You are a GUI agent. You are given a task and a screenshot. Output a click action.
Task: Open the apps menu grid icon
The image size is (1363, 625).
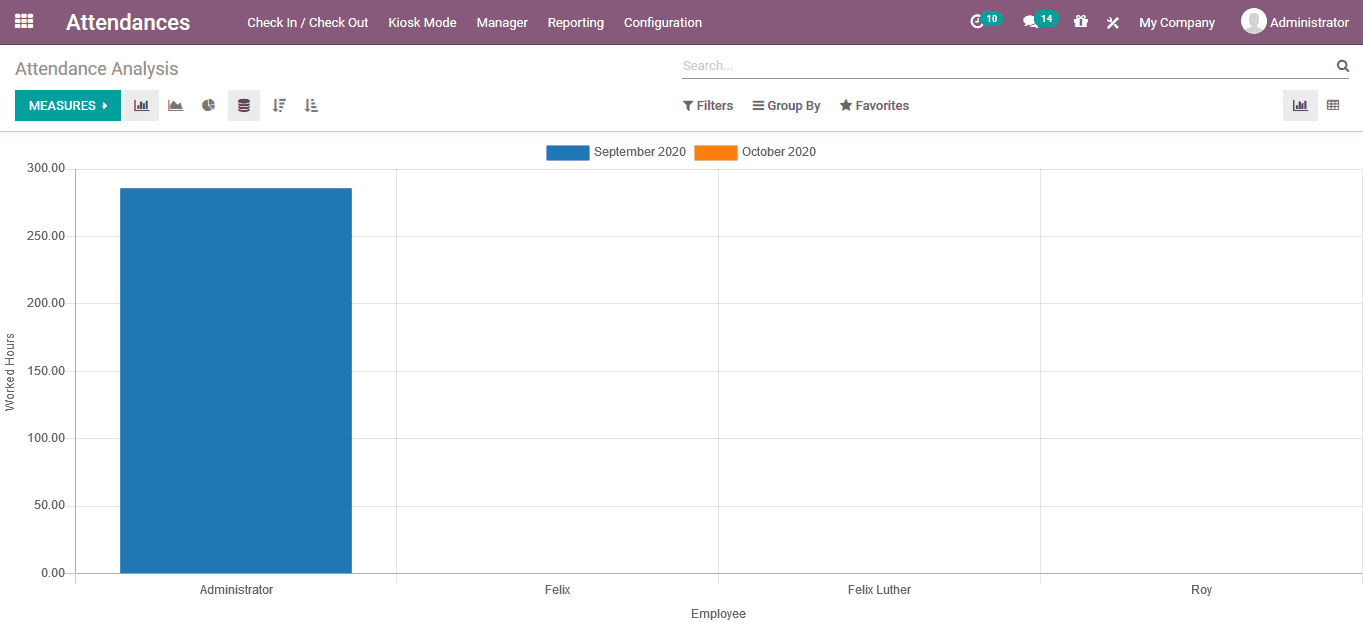(x=23, y=21)
